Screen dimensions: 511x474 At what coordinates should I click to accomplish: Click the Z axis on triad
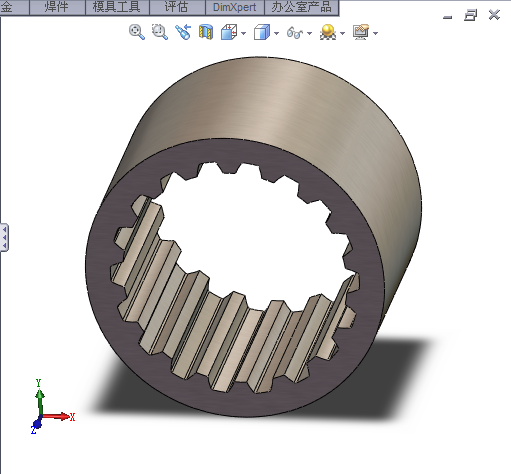click(36, 426)
